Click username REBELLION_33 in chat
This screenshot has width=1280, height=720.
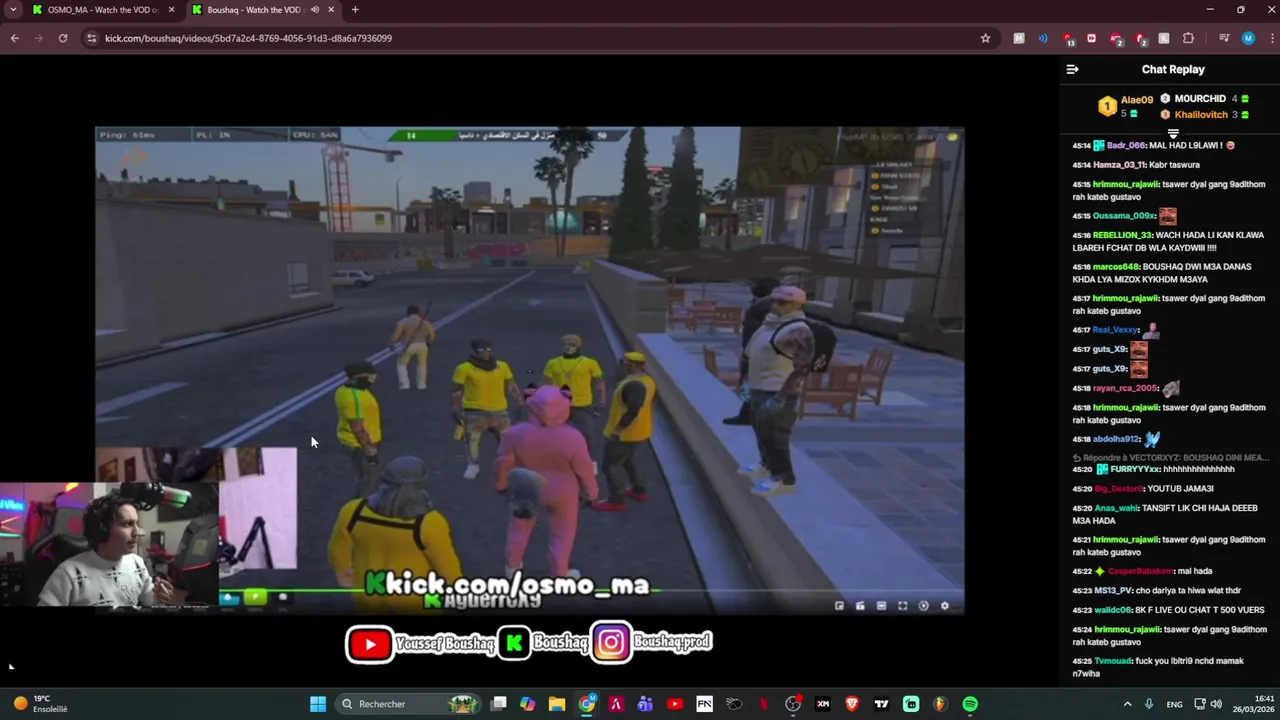1122,235
